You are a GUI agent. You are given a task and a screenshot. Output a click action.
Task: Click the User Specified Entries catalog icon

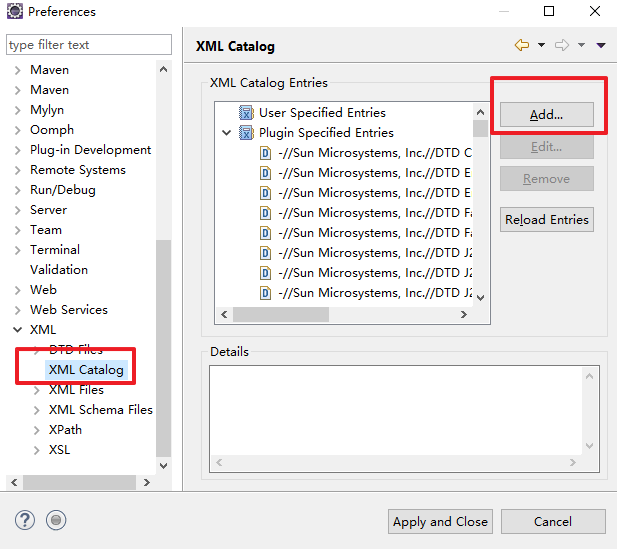pyautogui.click(x=246, y=113)
